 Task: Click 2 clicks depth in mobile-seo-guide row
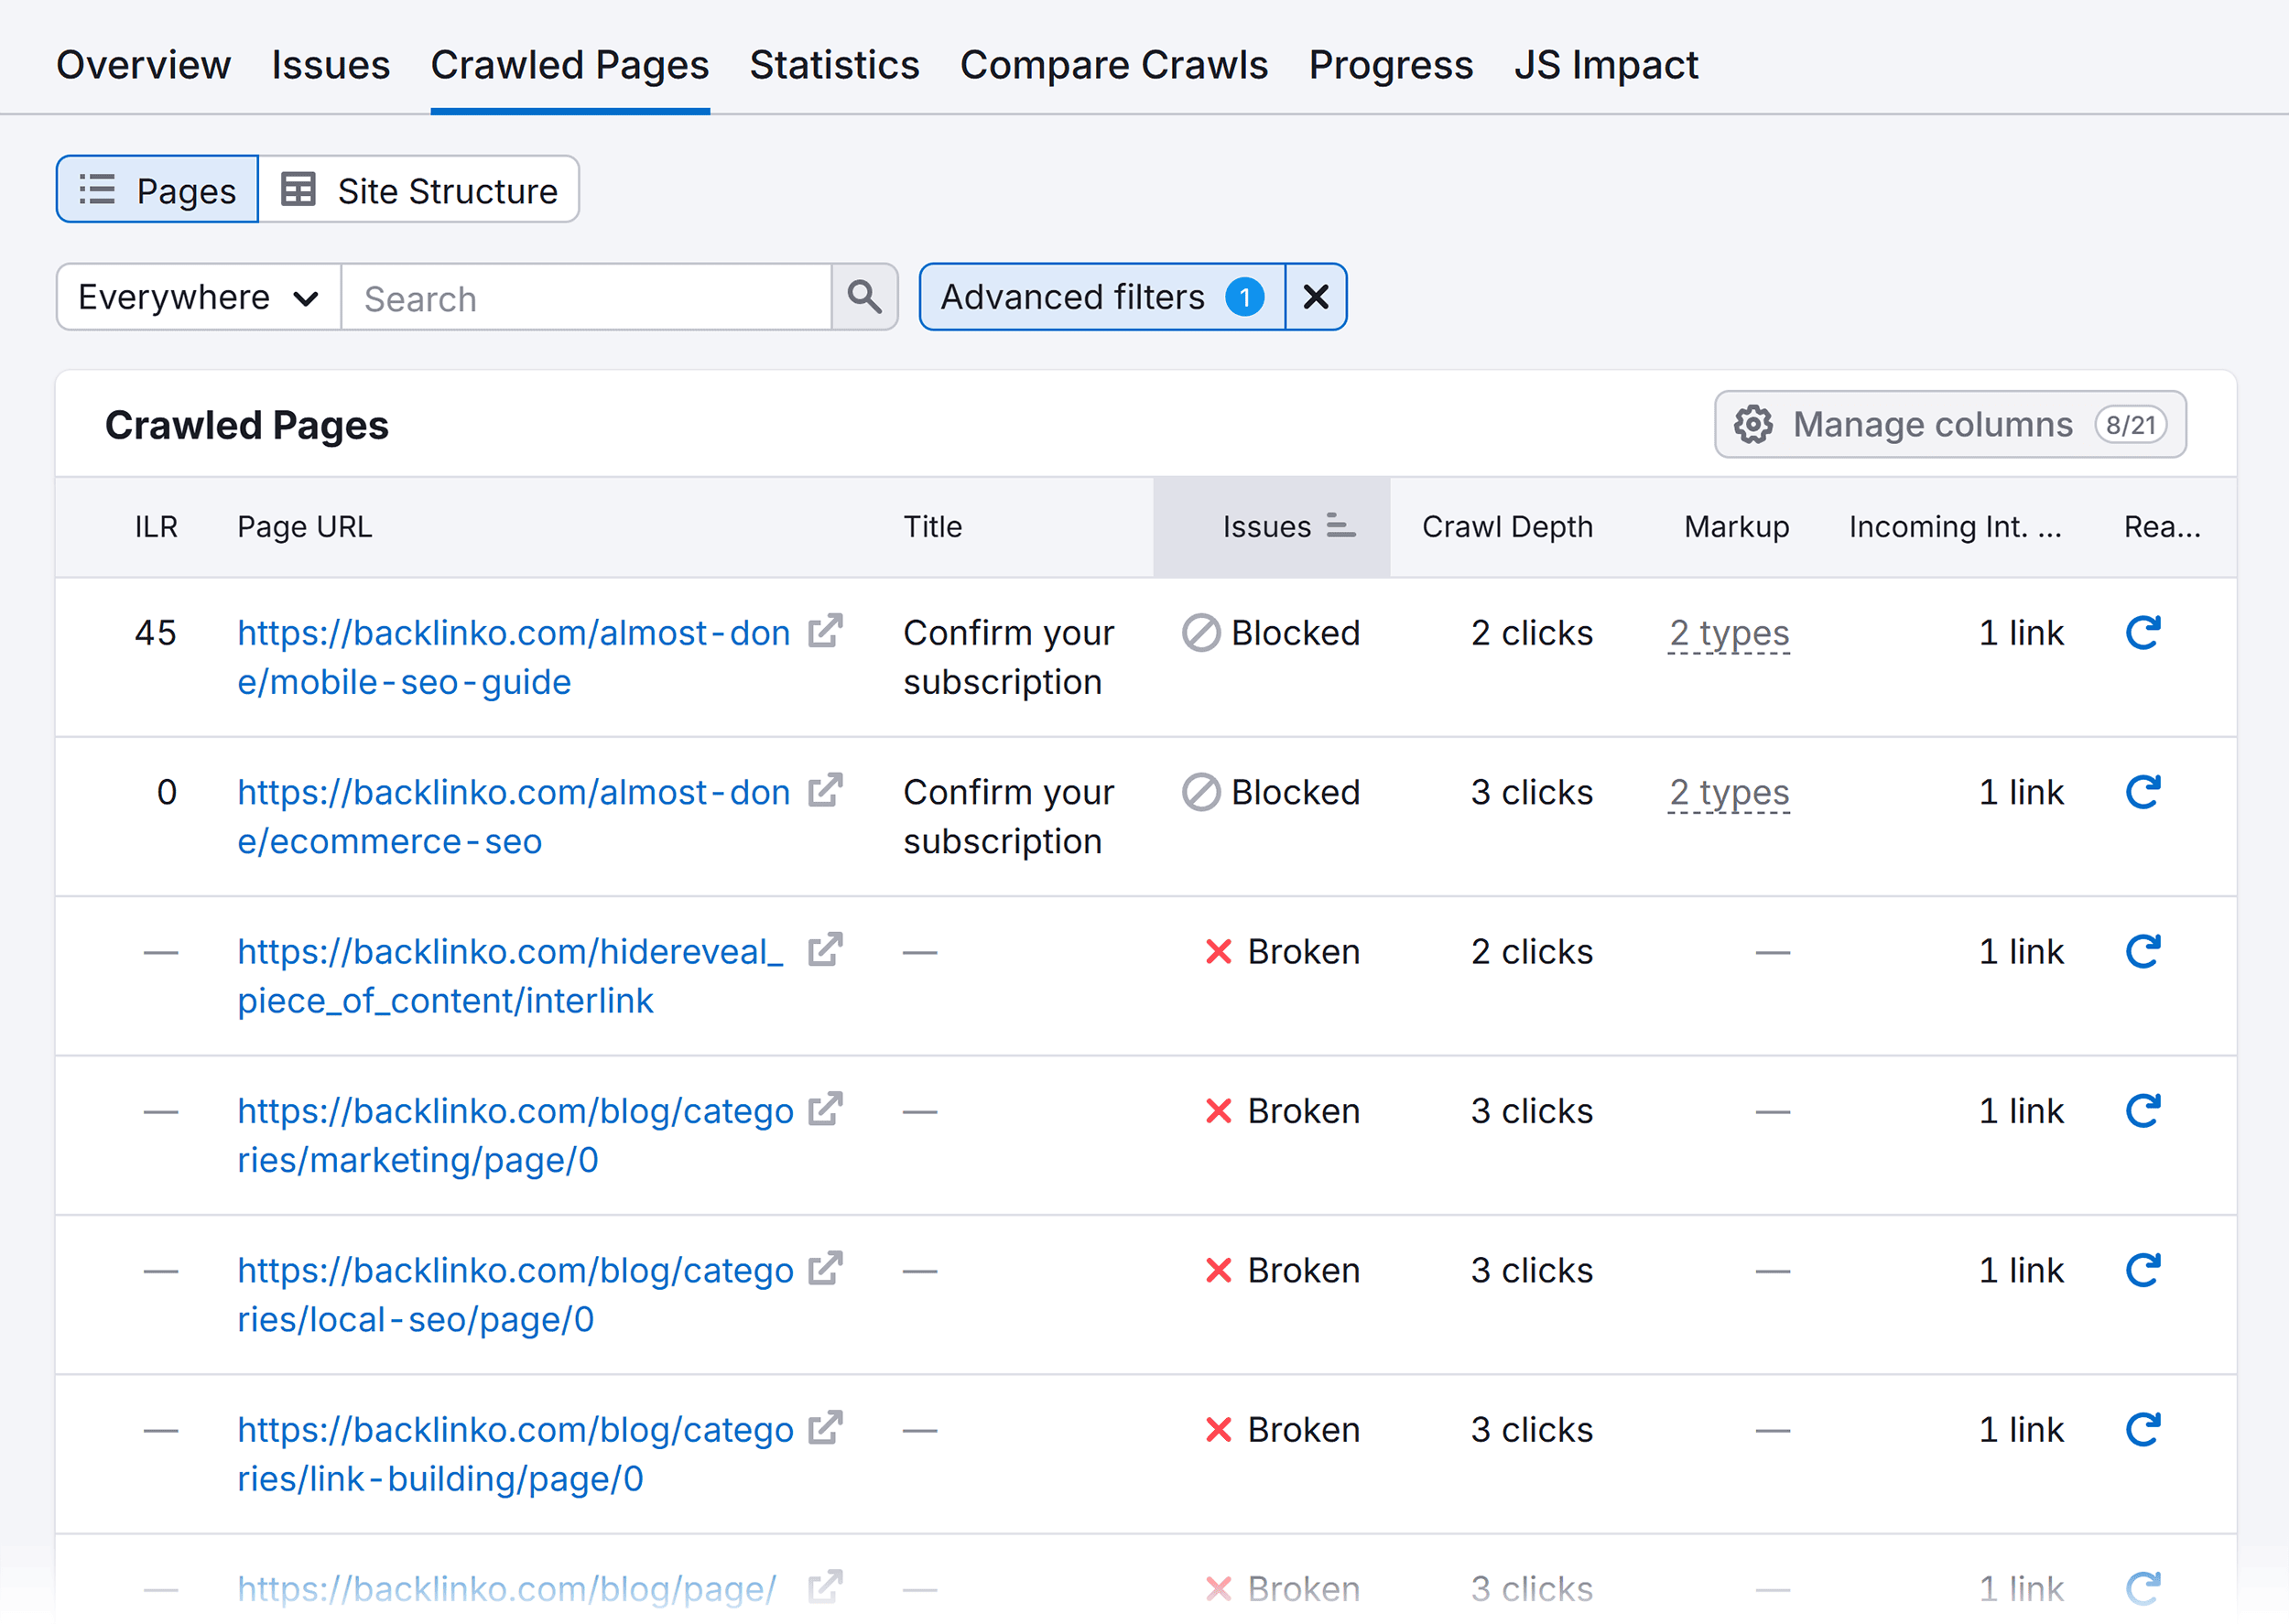(1532, 633)
